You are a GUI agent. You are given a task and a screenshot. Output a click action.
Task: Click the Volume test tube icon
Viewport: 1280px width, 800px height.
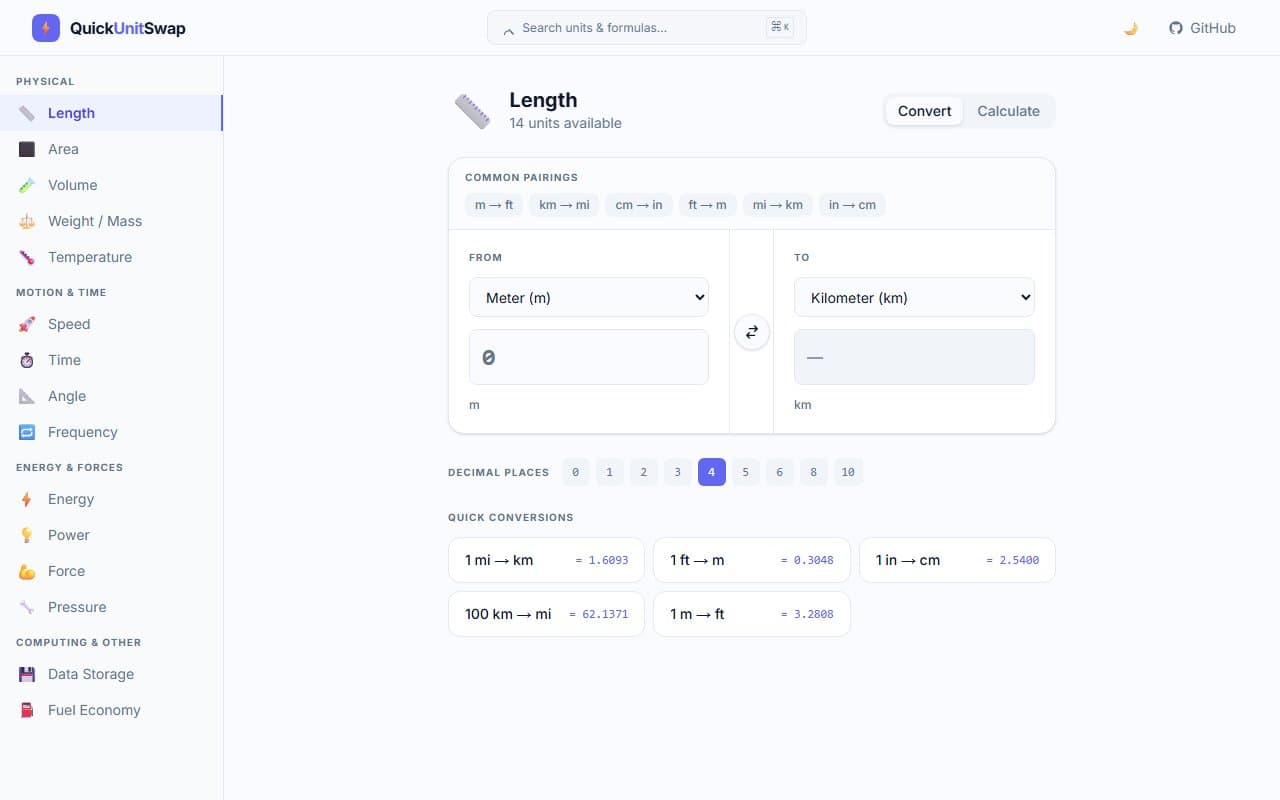27,185
